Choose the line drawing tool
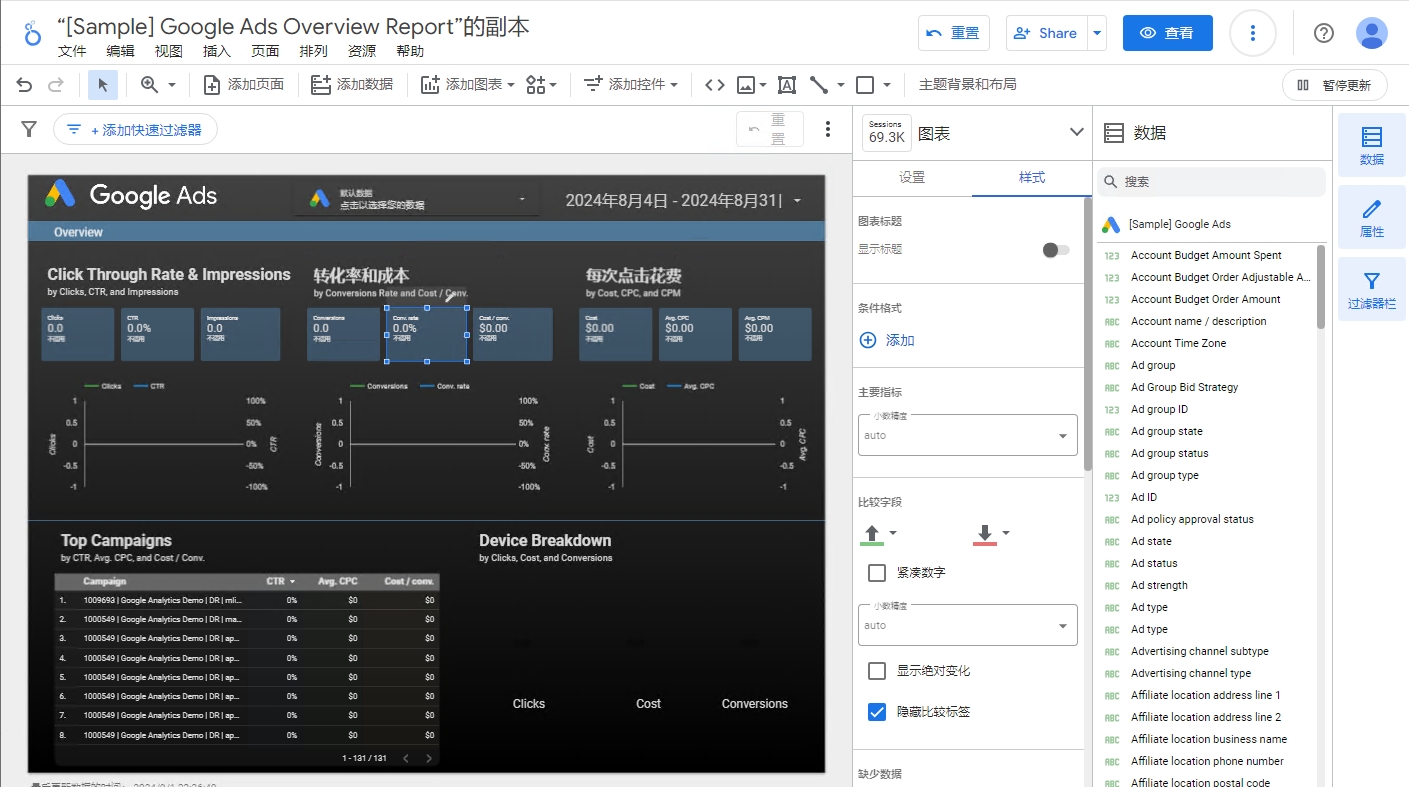 (x=819, y=85)
